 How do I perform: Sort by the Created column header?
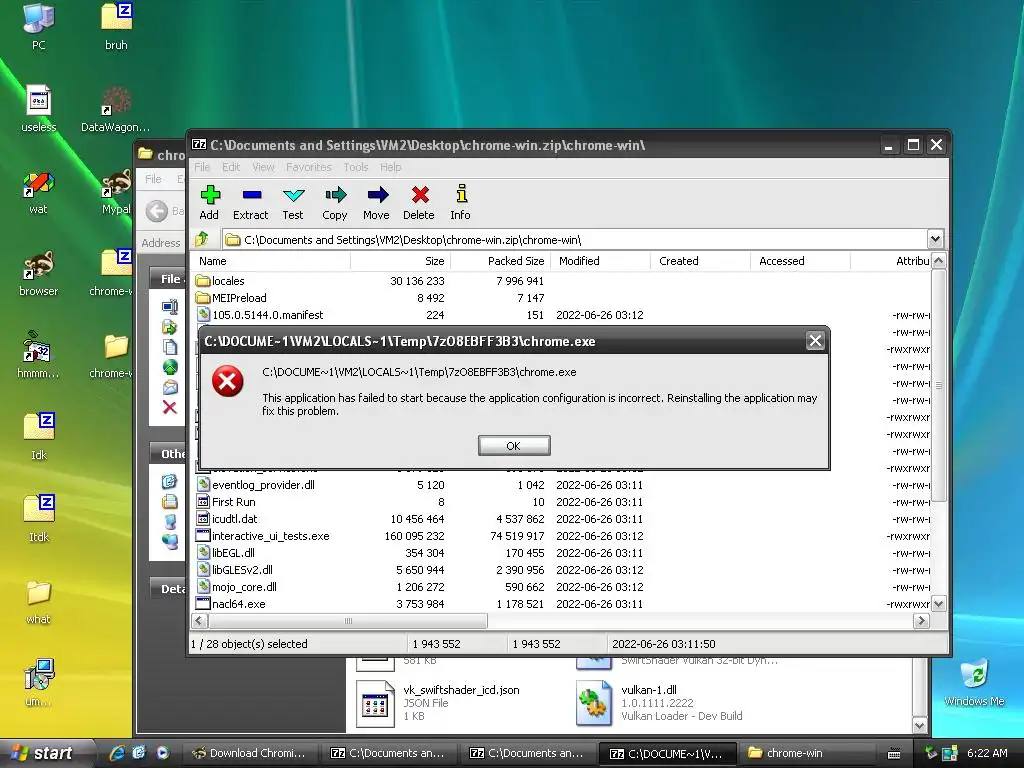tap(700, 261)
